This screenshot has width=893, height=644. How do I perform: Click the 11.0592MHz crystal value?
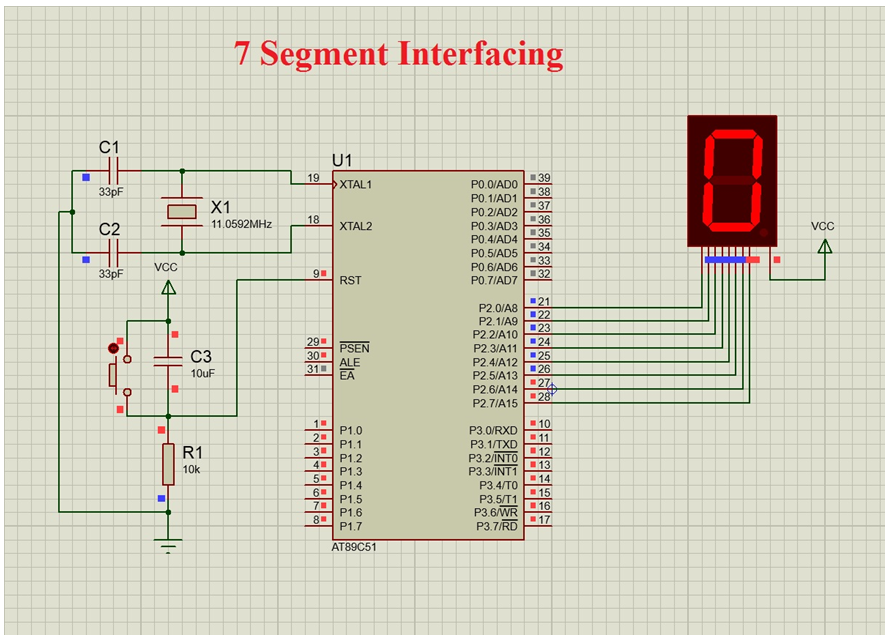241,224
